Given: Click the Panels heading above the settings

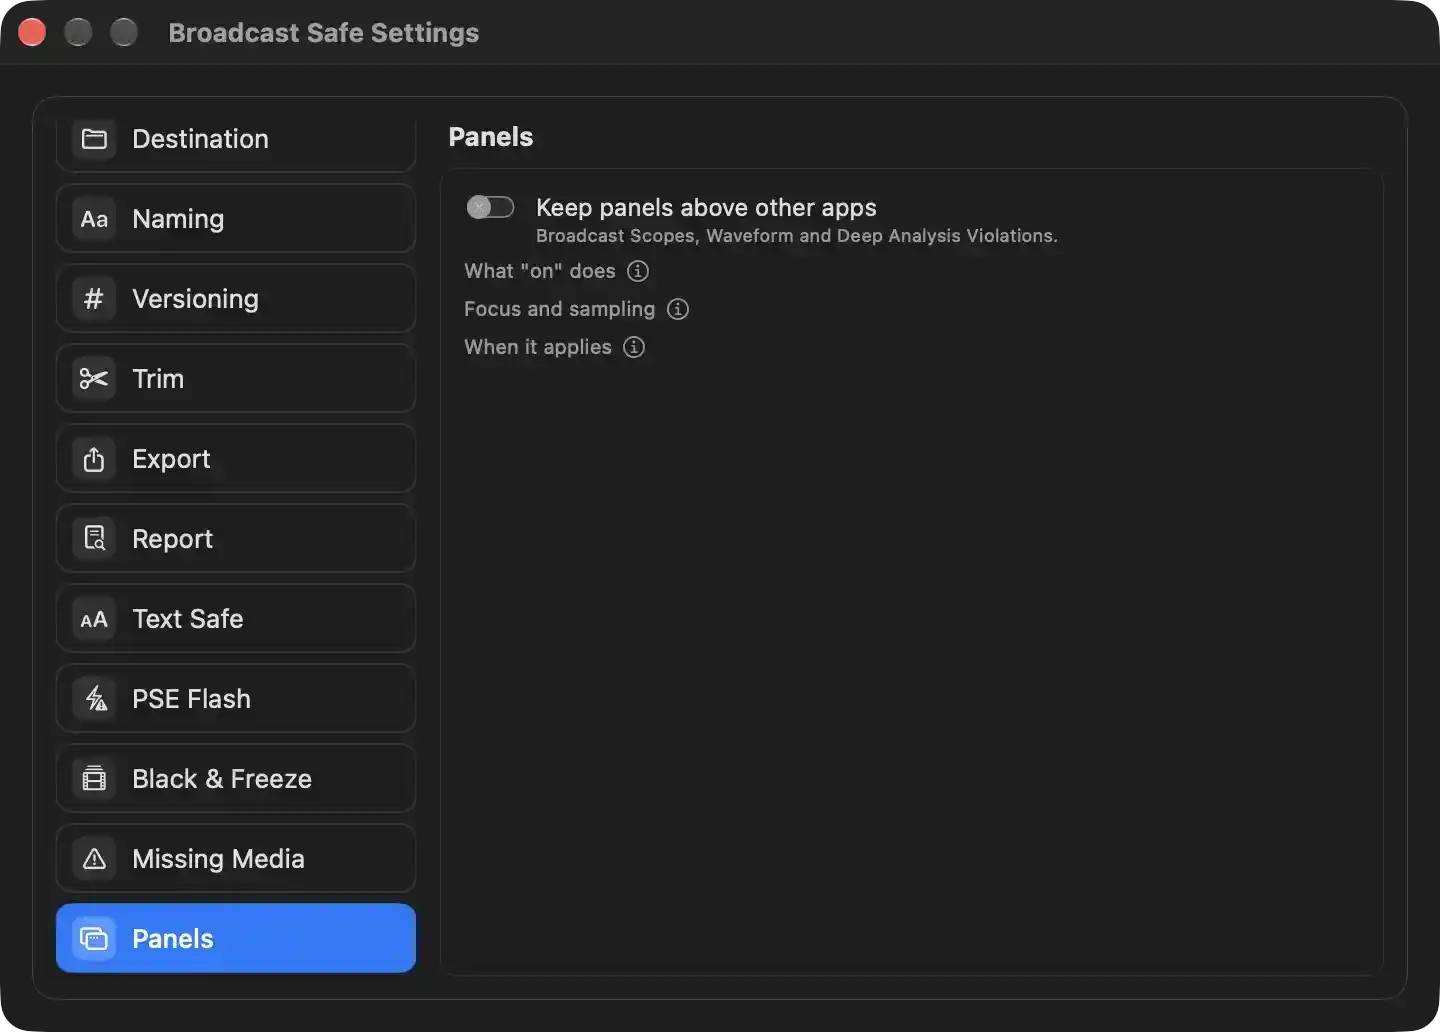Looking at the screenshot, I should (491, 137).
